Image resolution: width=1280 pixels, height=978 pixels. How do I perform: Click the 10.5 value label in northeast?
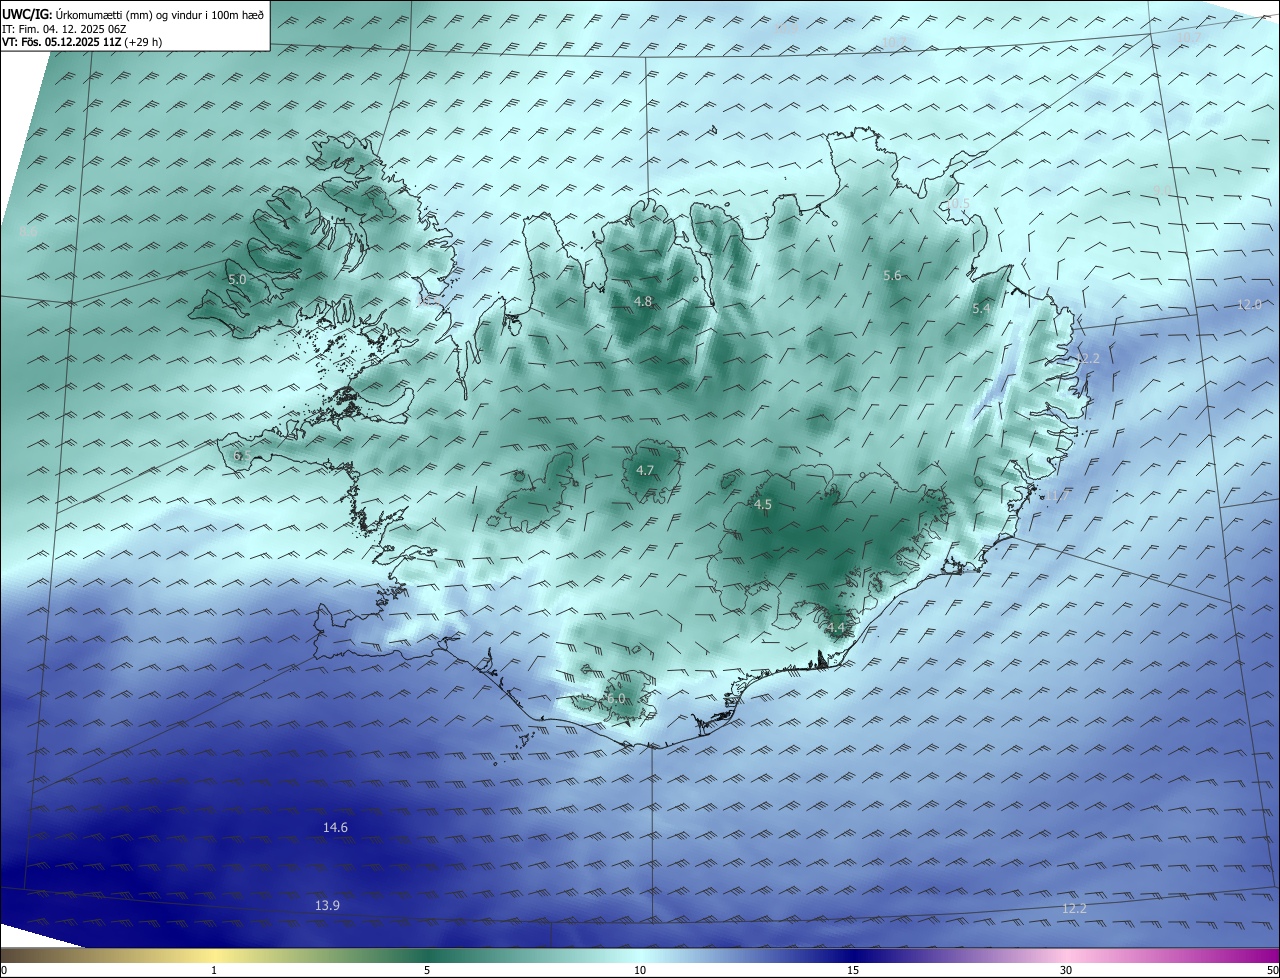click(x=958, y=204)
